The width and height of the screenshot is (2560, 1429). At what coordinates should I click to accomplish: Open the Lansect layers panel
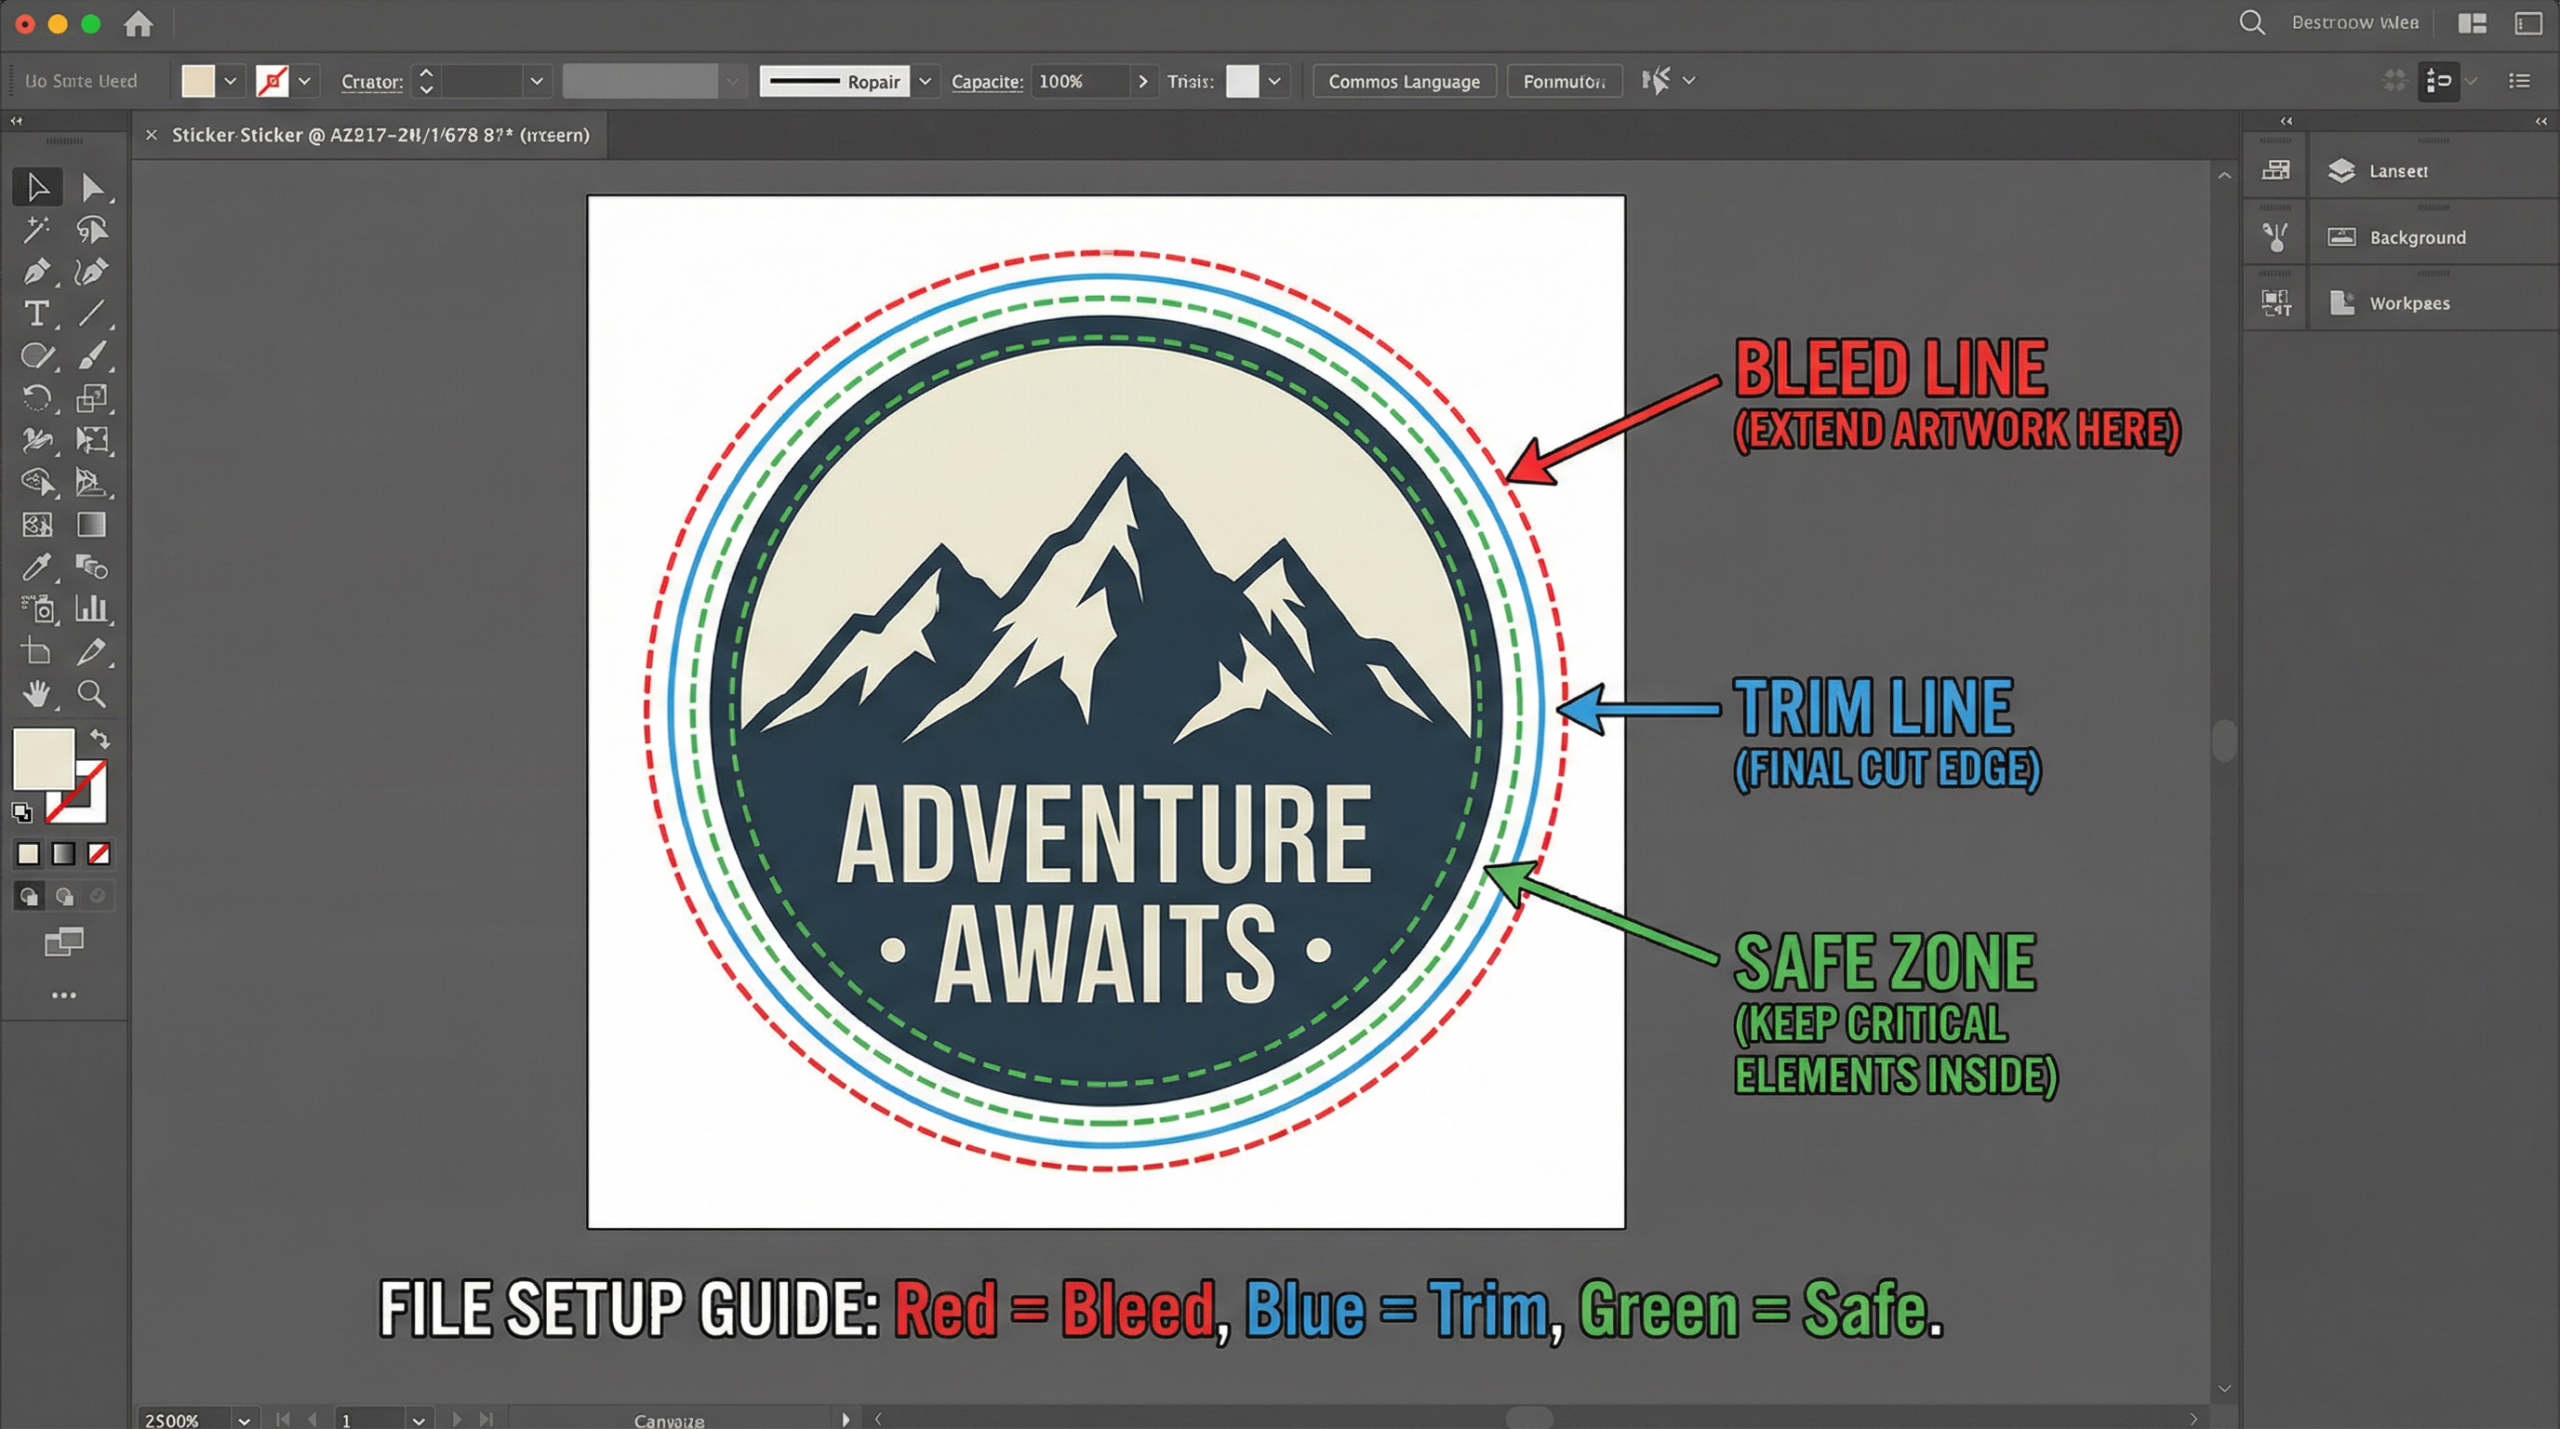tap(2398, 170)
